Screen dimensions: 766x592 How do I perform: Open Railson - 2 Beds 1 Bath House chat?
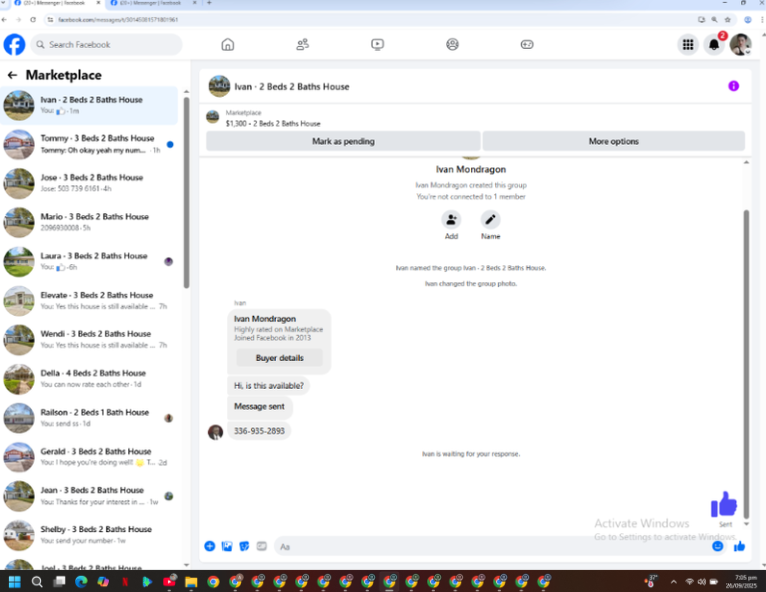tap(89, 418)
